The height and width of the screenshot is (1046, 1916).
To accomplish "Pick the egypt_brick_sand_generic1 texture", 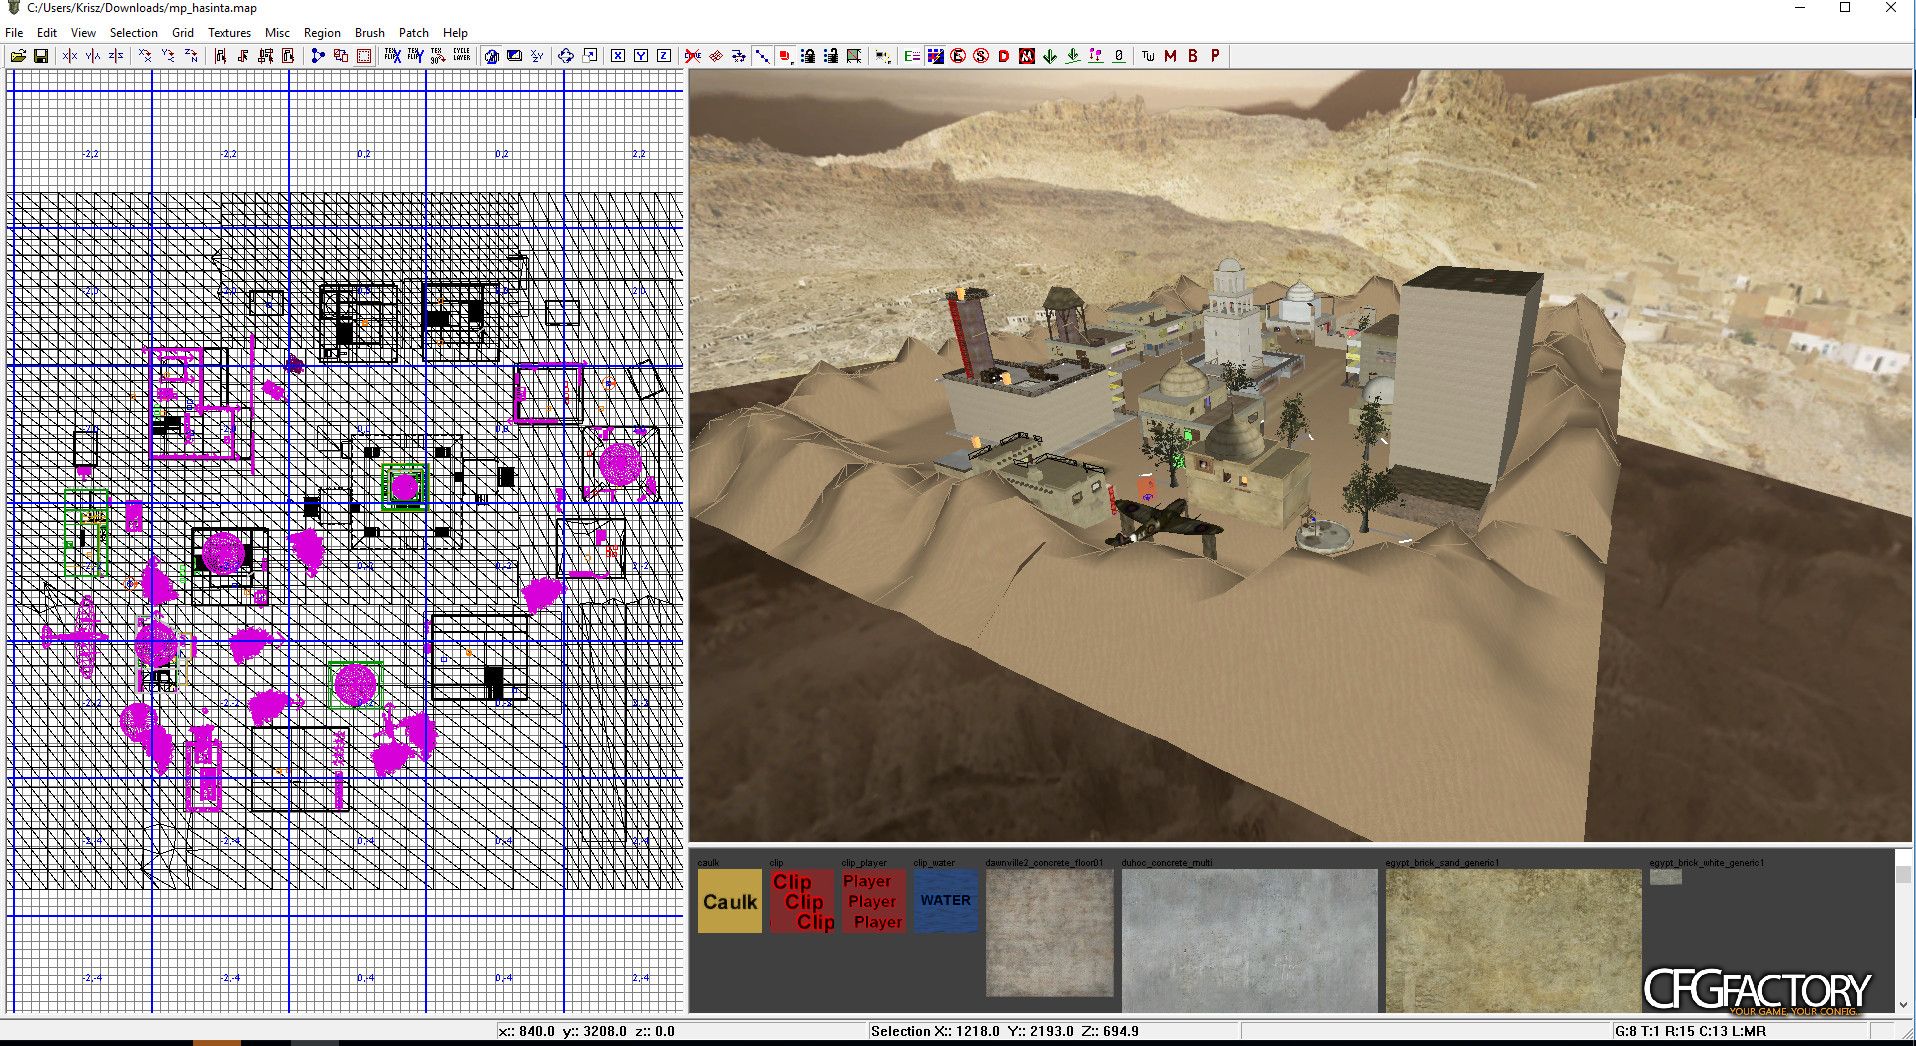I will [1514, 941].
